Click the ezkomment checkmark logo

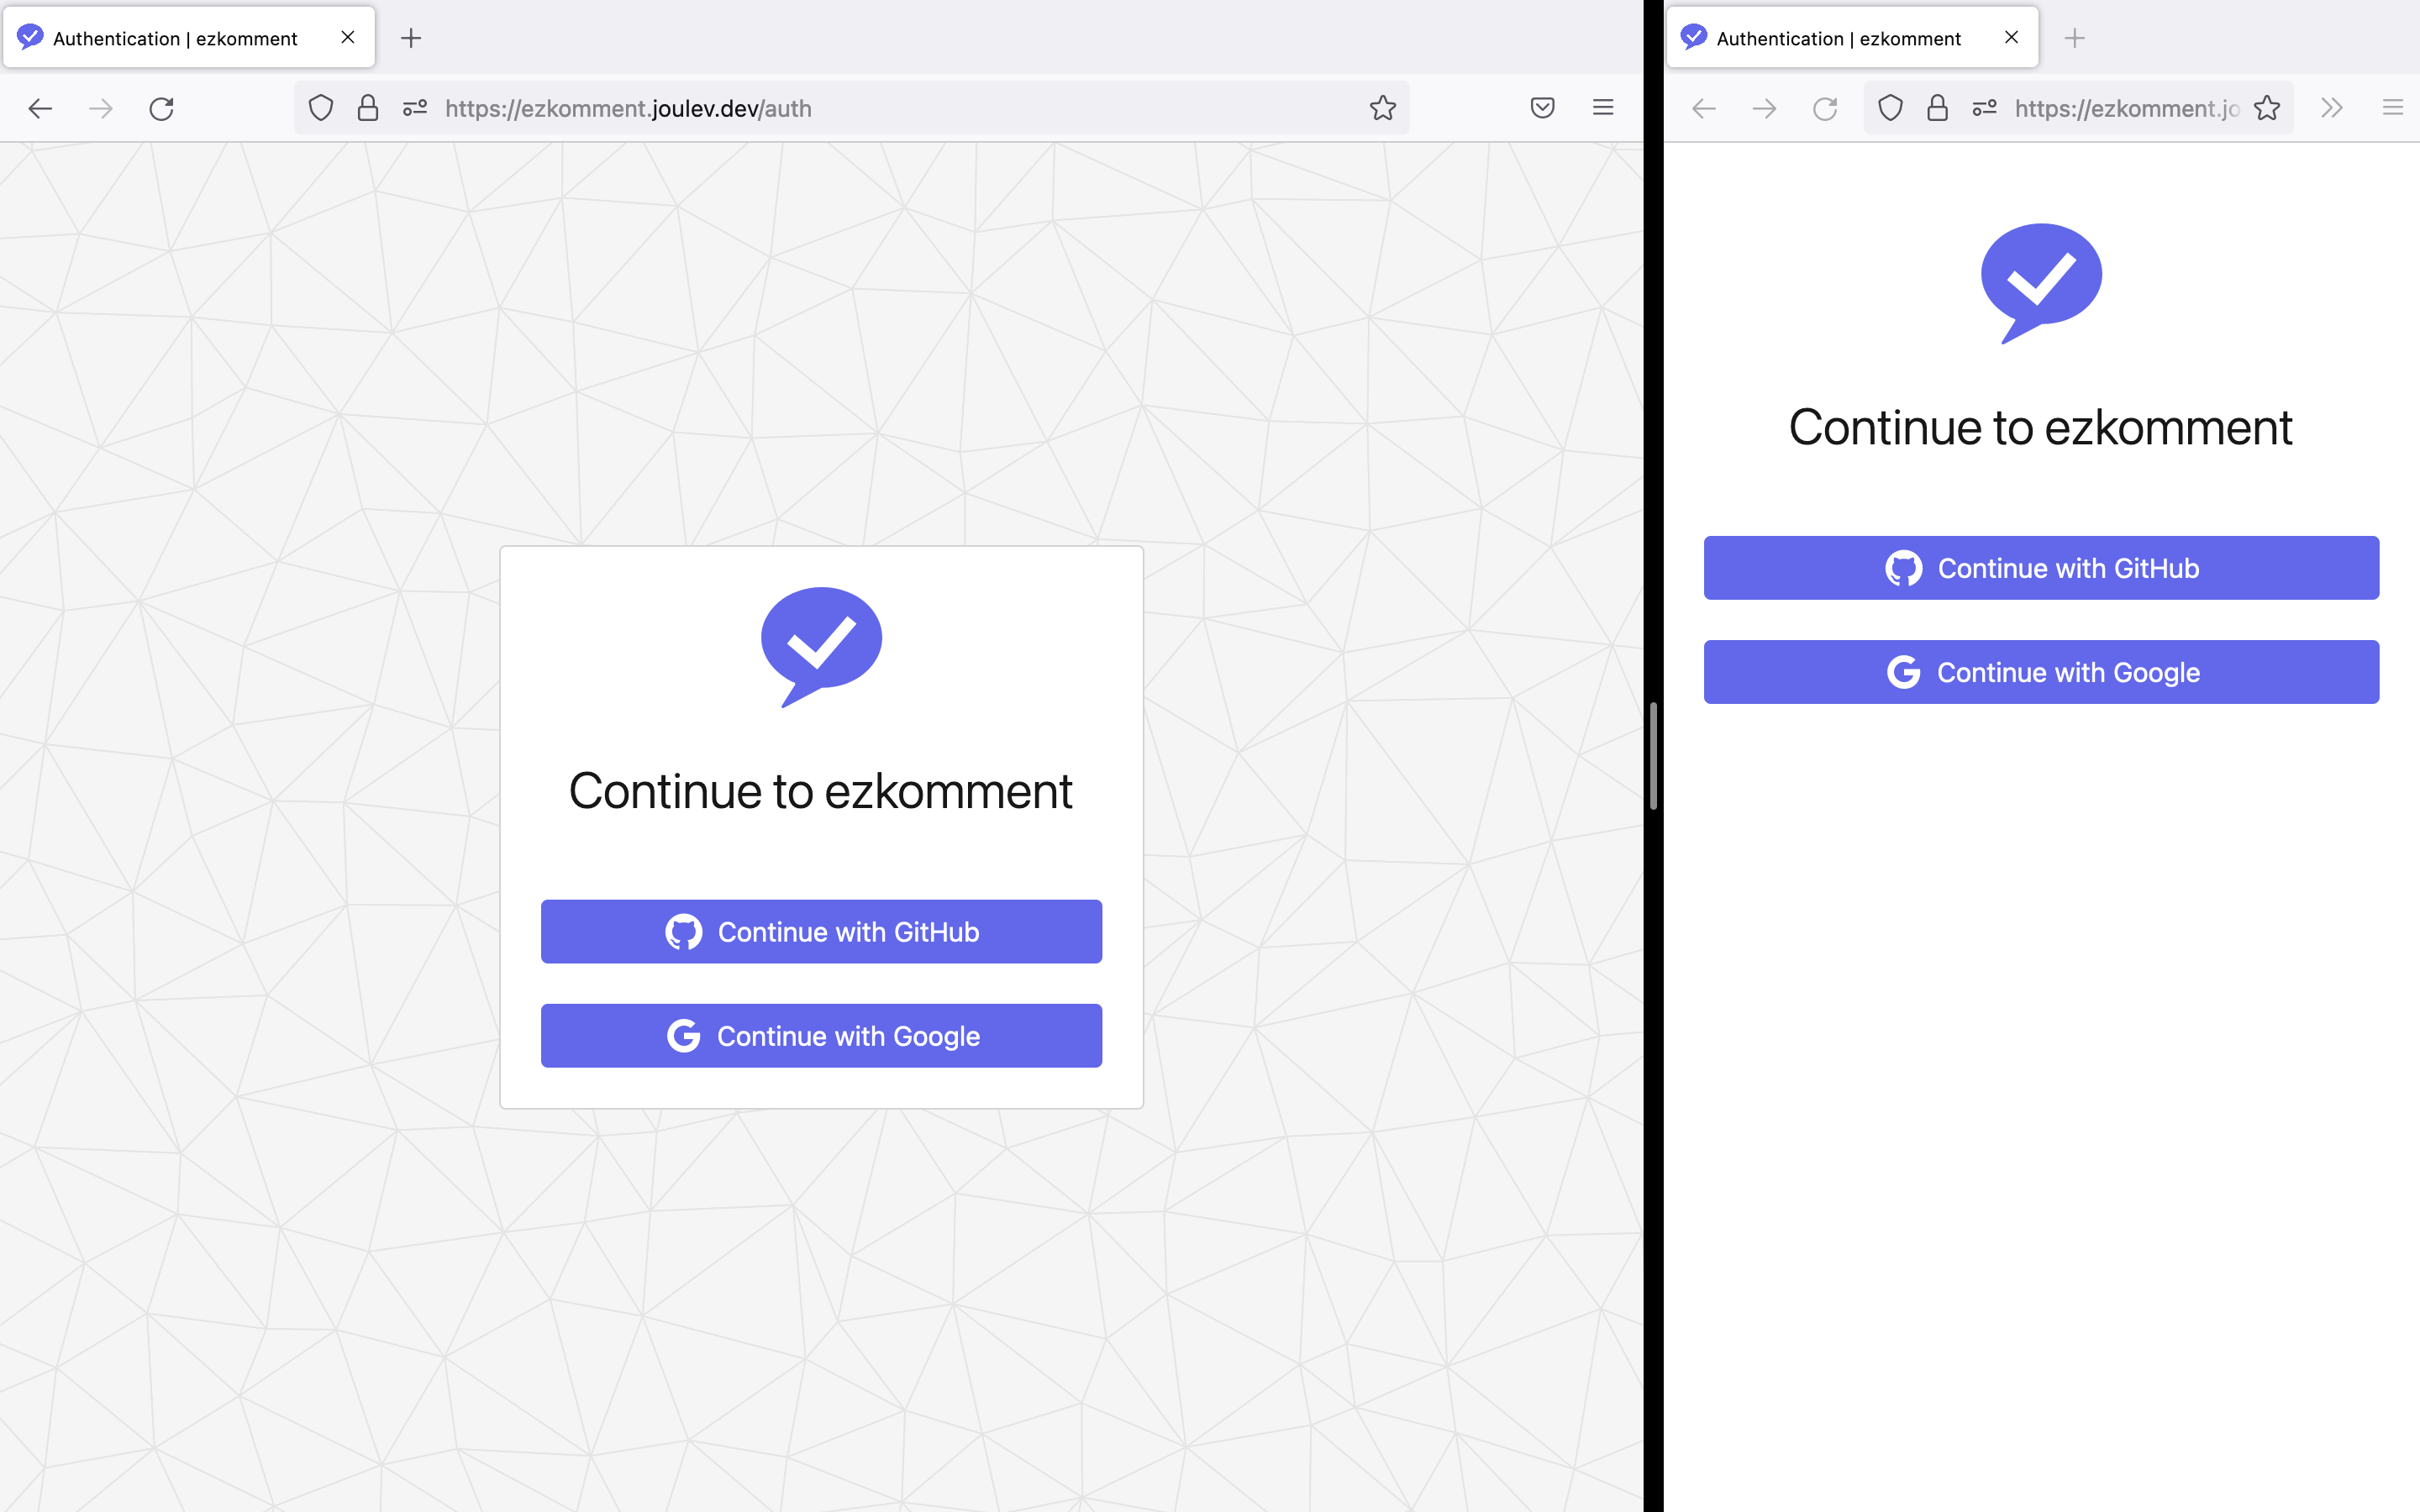(820, 645)
